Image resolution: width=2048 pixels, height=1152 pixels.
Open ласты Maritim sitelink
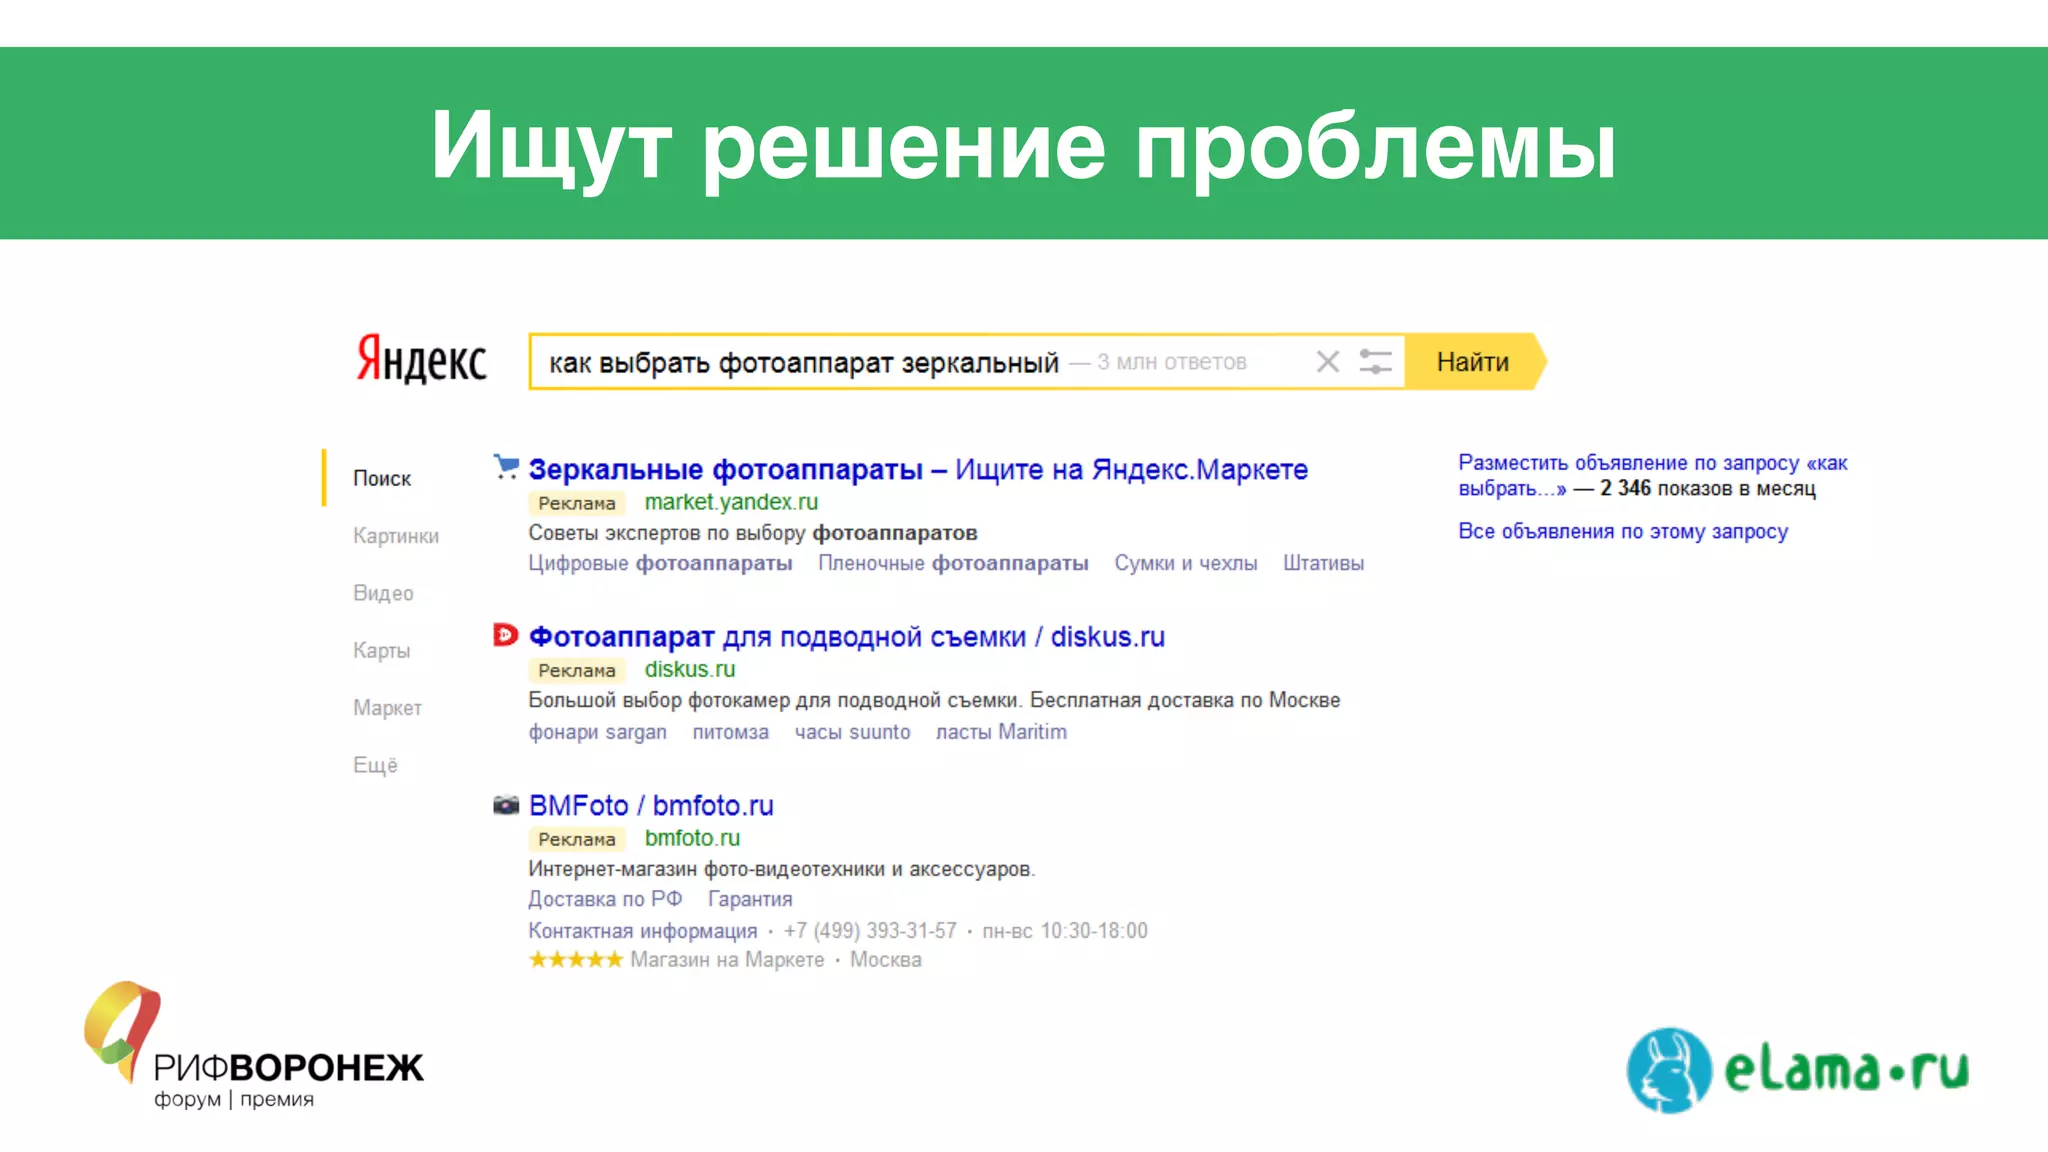coord(1001,732)
